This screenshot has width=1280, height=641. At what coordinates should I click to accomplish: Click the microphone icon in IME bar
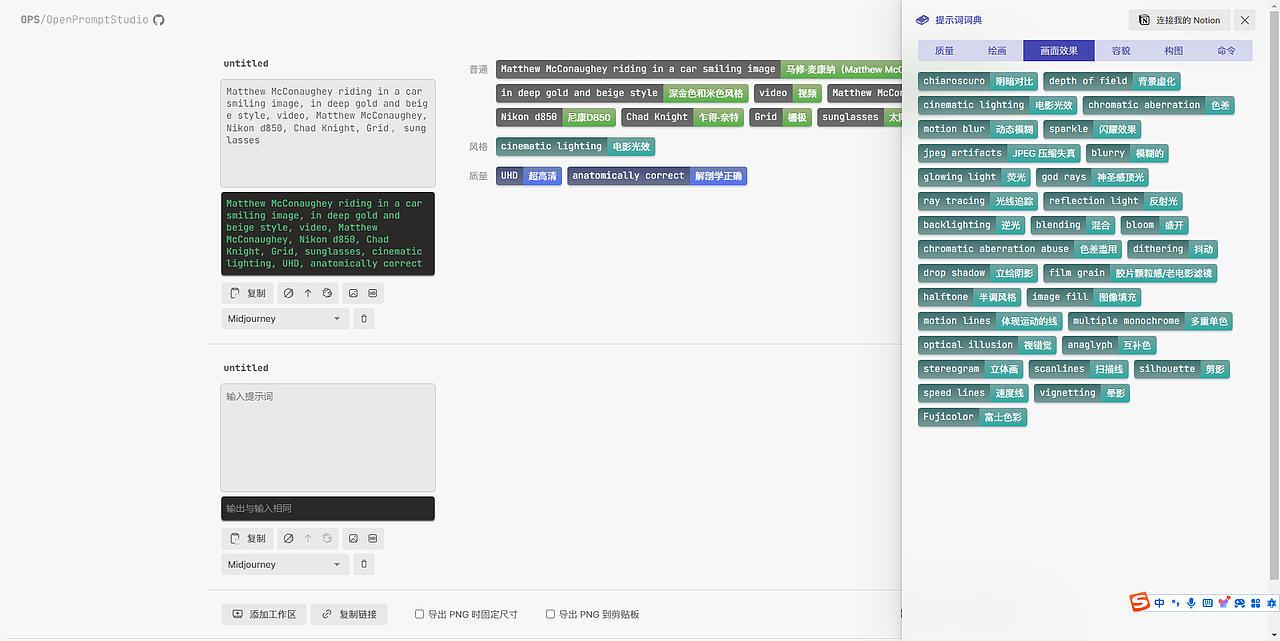pyautogui.click(x=1190, y=603)
